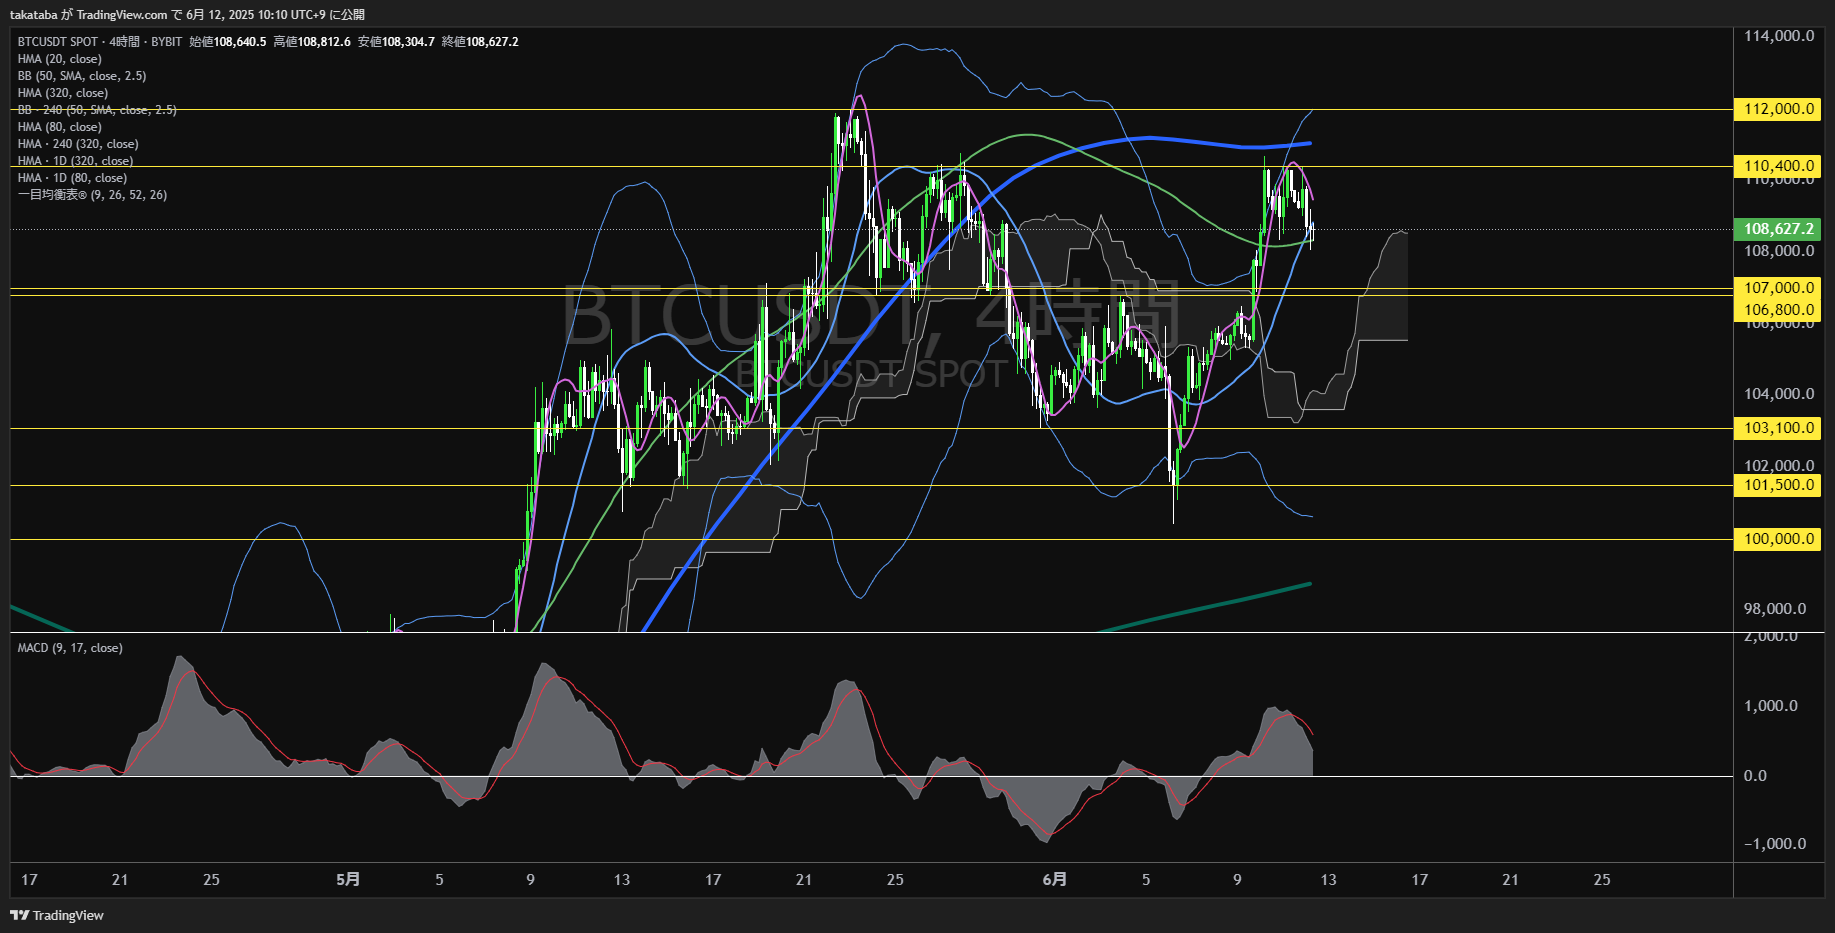Select the HMA · 1D (320, close) label

[x=75, y=161]
